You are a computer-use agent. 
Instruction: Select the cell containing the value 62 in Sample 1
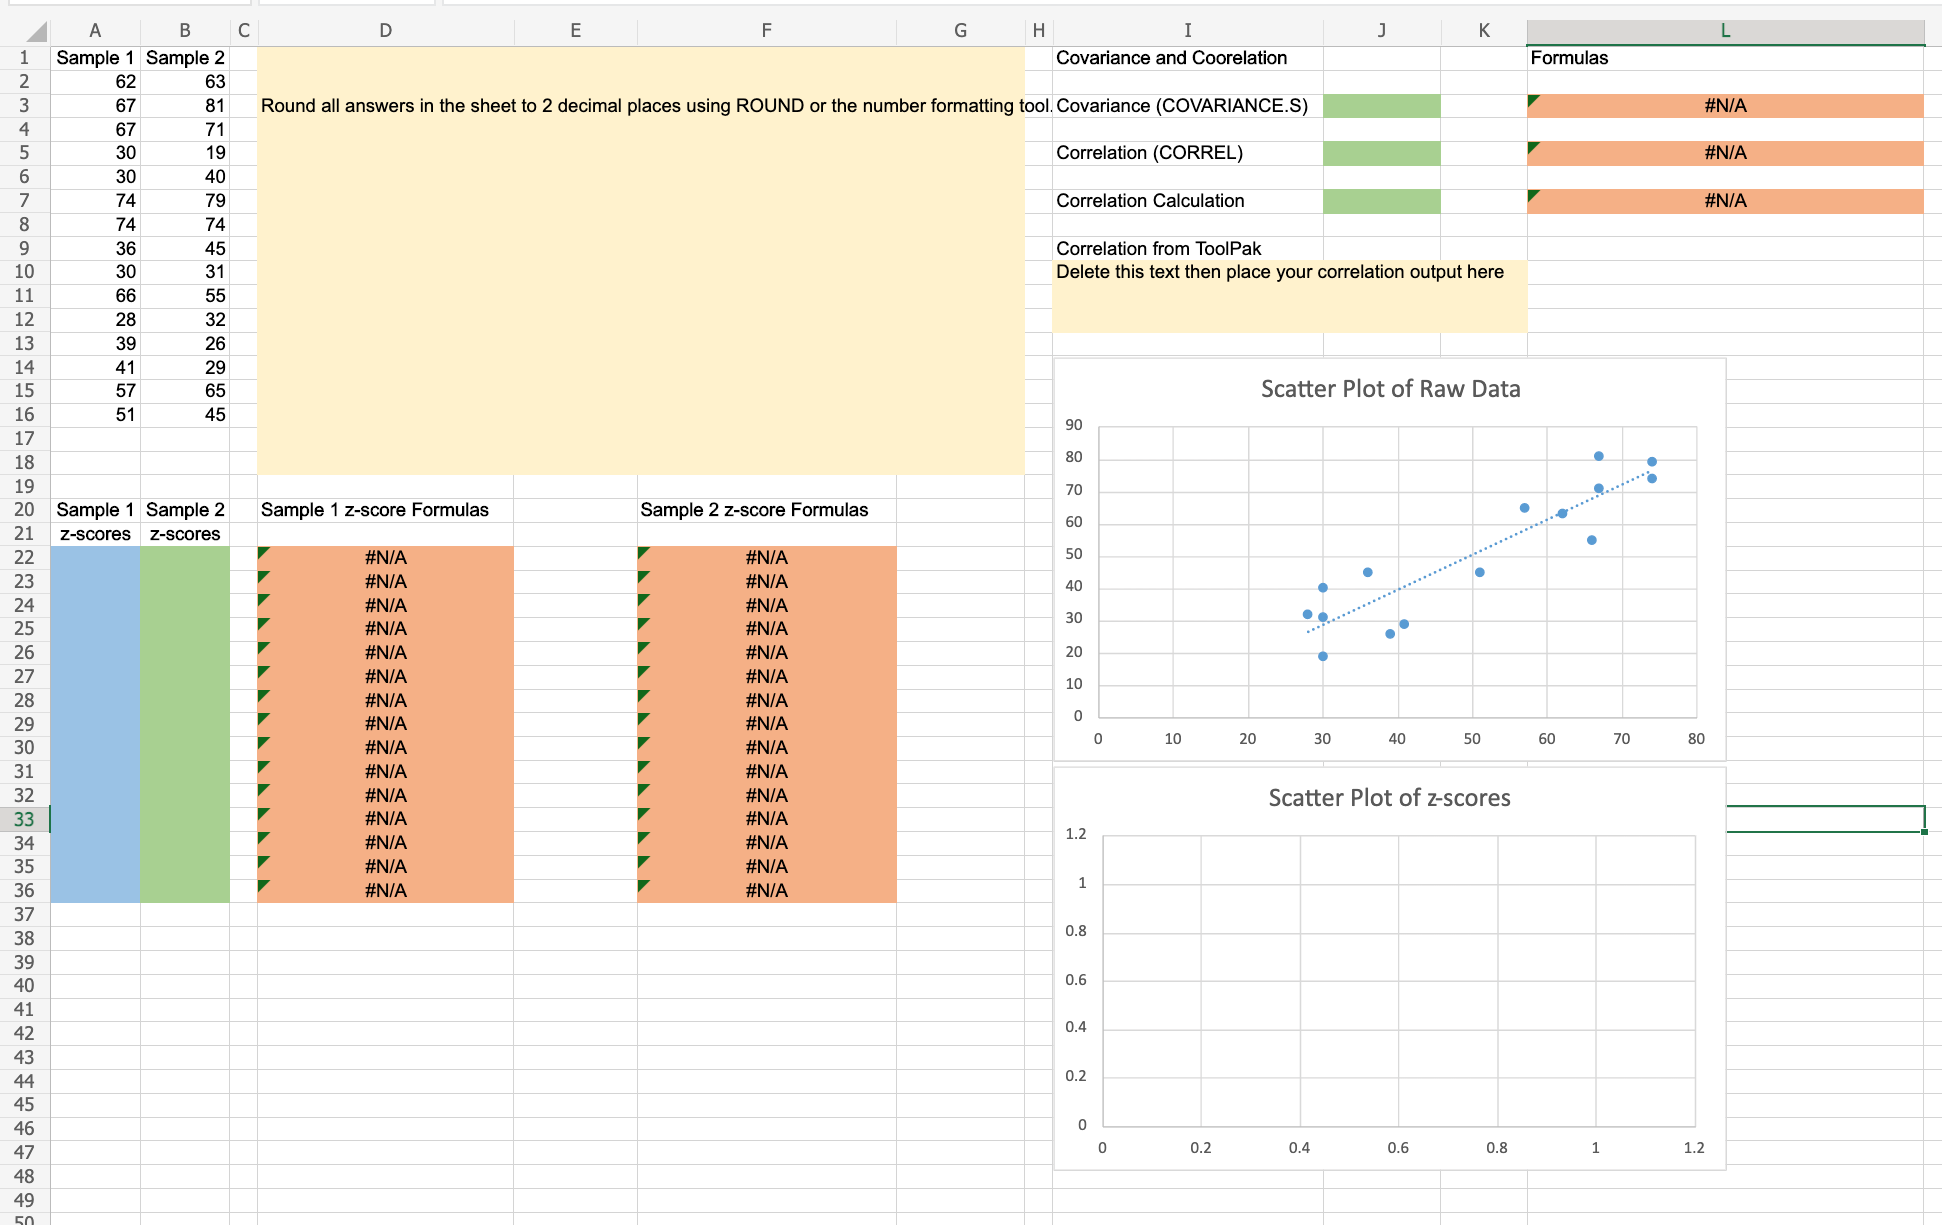(95, 81)
